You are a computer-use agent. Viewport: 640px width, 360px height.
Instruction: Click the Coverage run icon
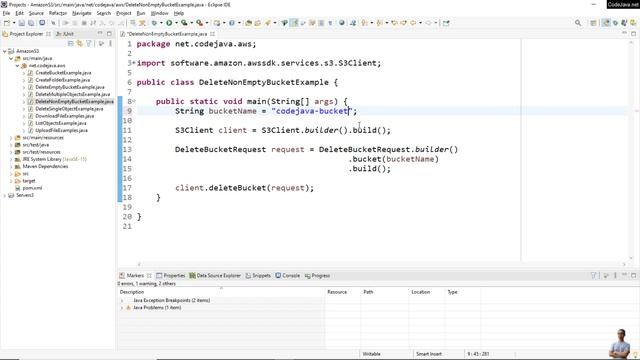coord(184,23)
